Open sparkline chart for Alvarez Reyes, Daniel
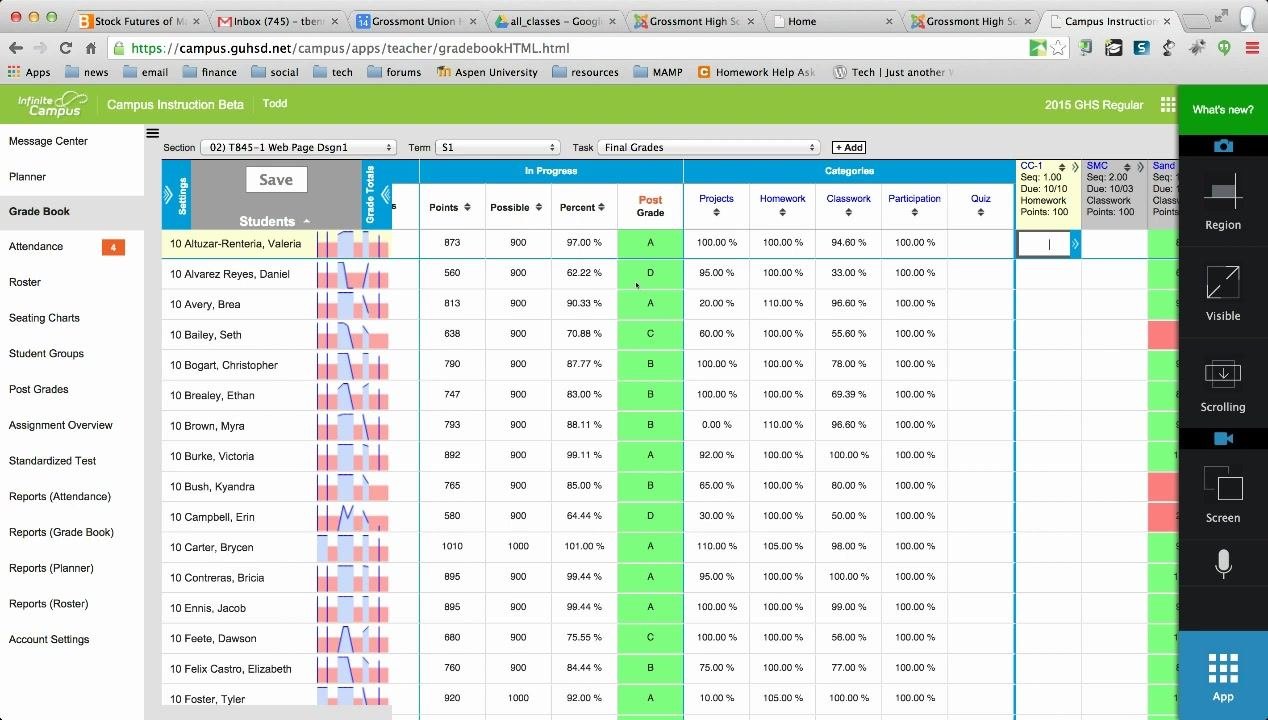This screenshot has height=720, width=1268. [352, 274]
